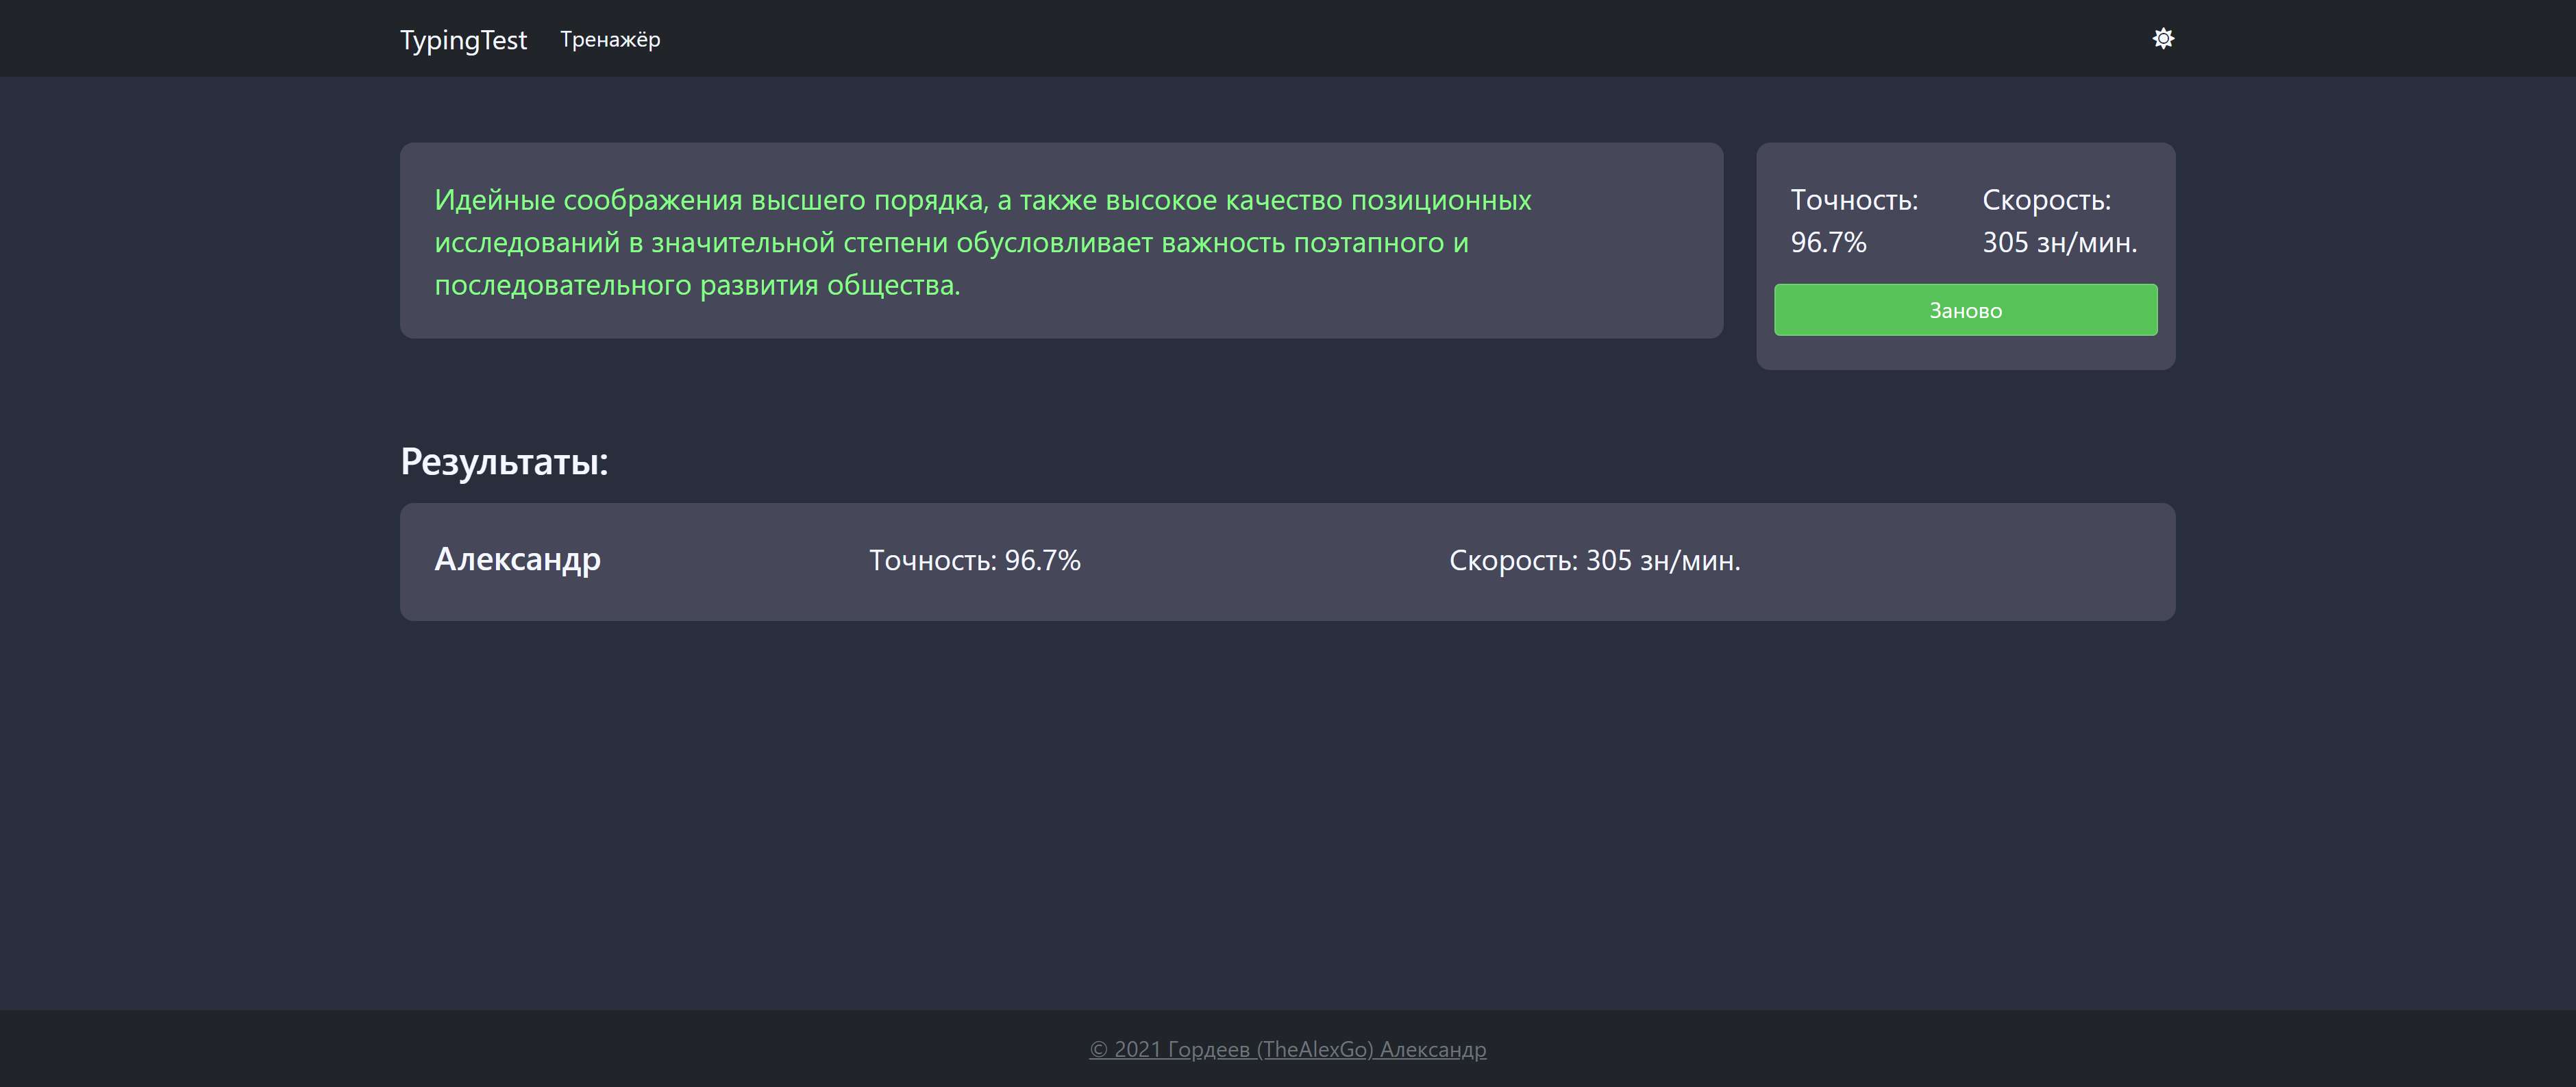Click the word обусловливает in the text
Screen dimensions: 2576x1087
[x=1054, y=243]
